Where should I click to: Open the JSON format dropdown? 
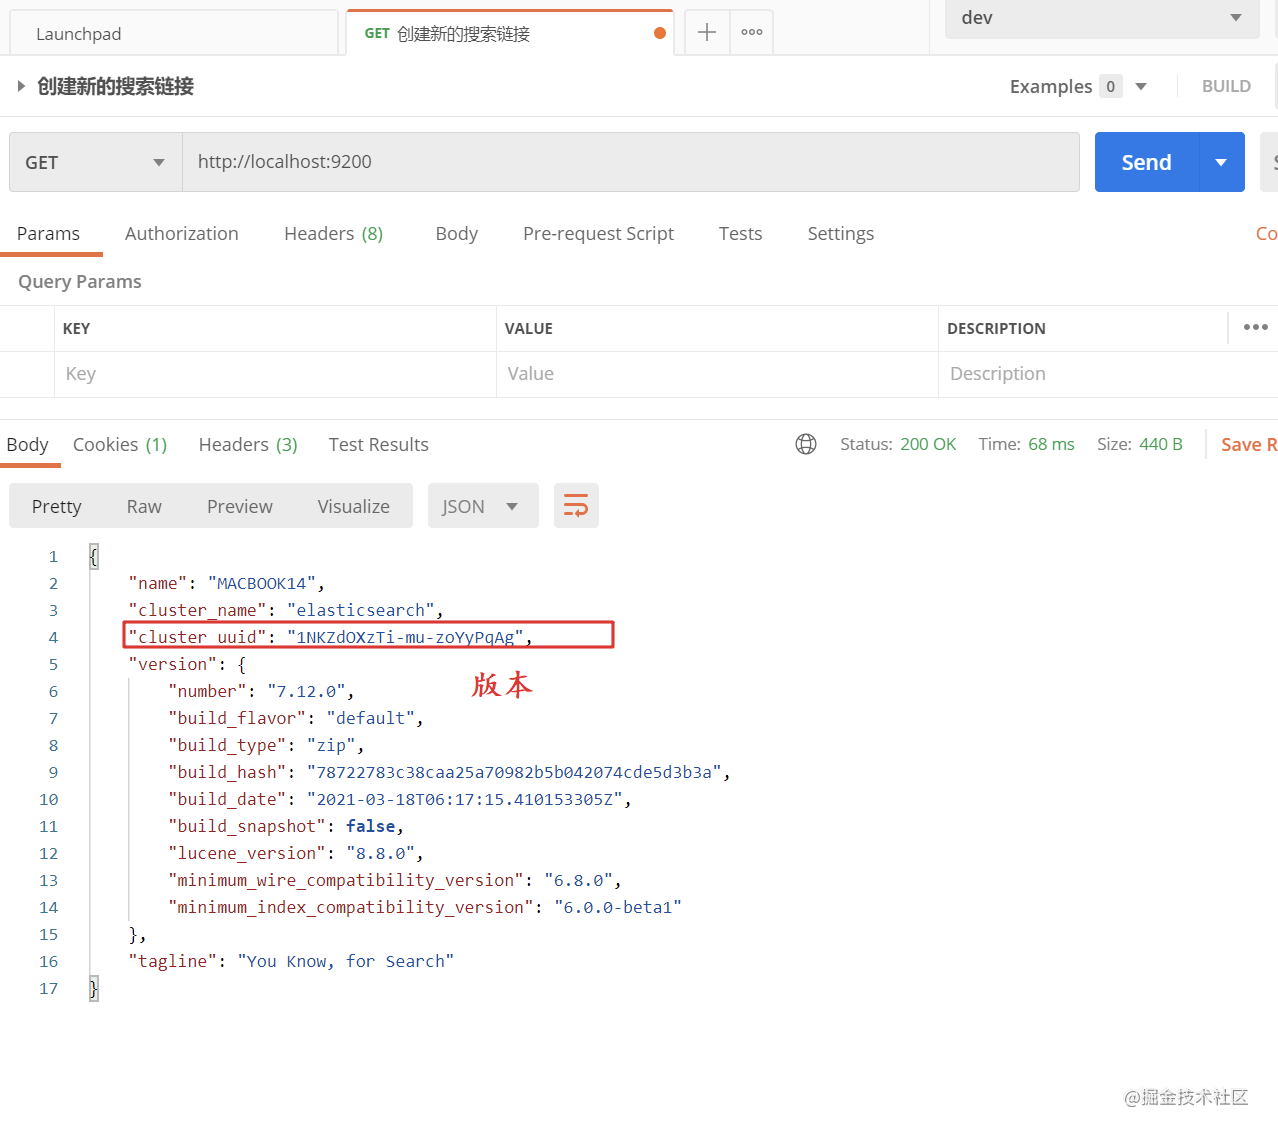point(483,506)
